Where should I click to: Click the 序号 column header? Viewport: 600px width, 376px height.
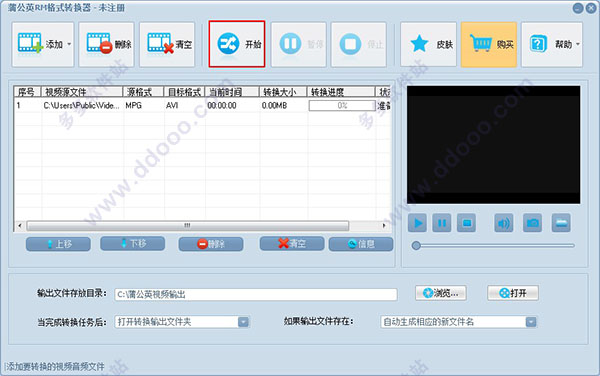[28, 92]
